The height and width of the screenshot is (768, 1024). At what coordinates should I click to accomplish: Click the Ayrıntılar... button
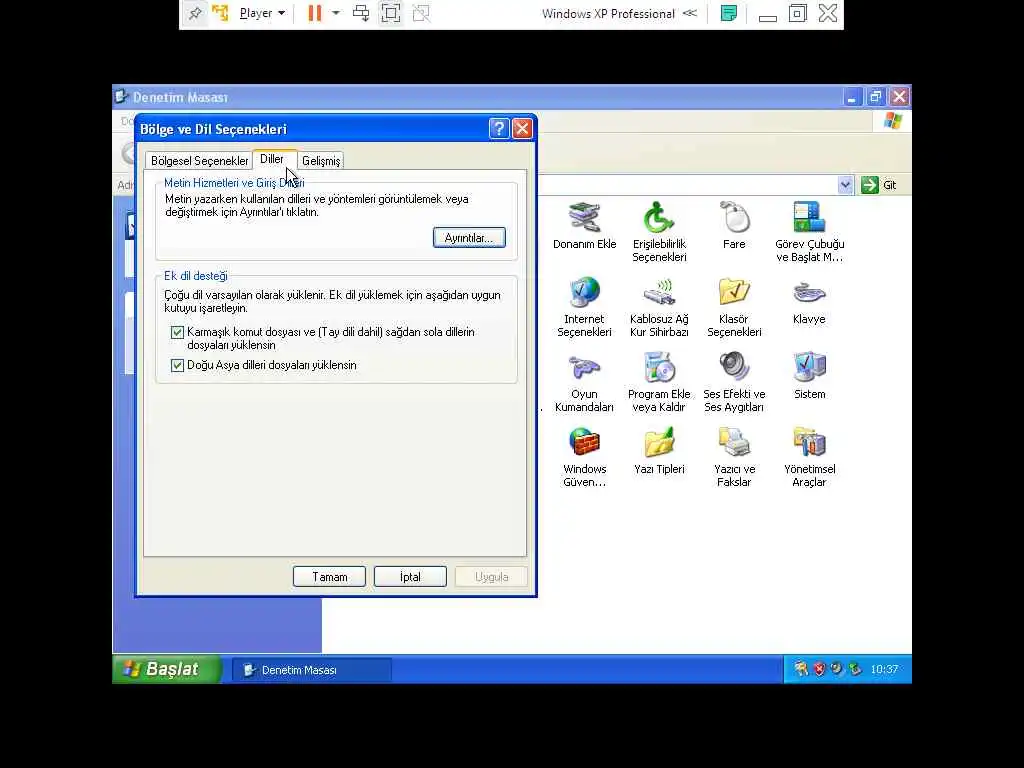[x=469, y=238]
